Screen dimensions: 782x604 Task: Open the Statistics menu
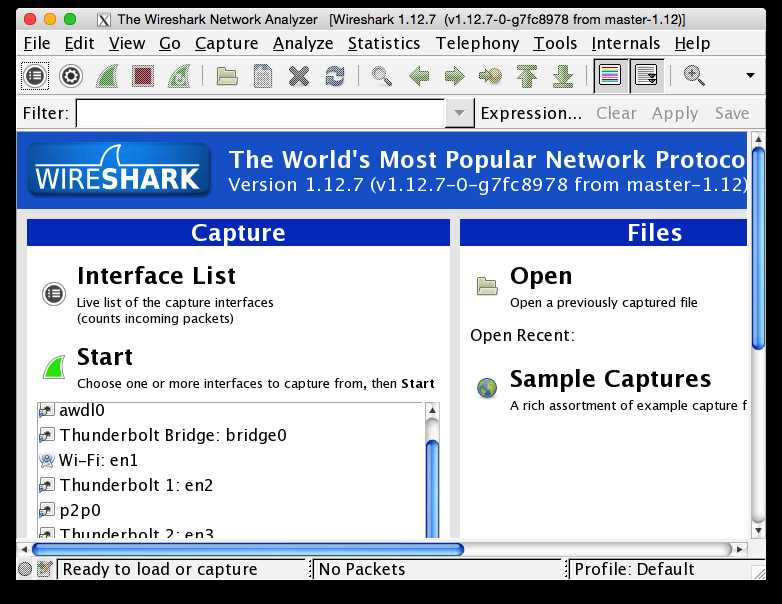384,43
